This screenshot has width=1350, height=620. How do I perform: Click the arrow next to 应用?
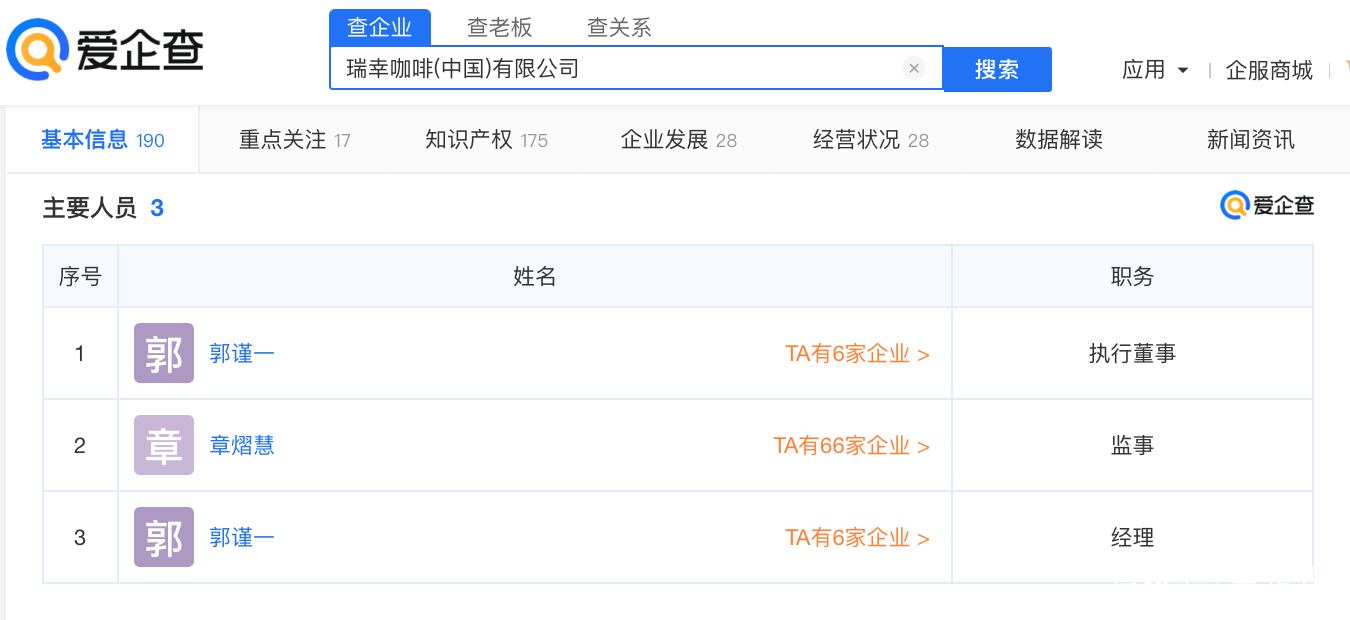click(x=1183, y=71)
